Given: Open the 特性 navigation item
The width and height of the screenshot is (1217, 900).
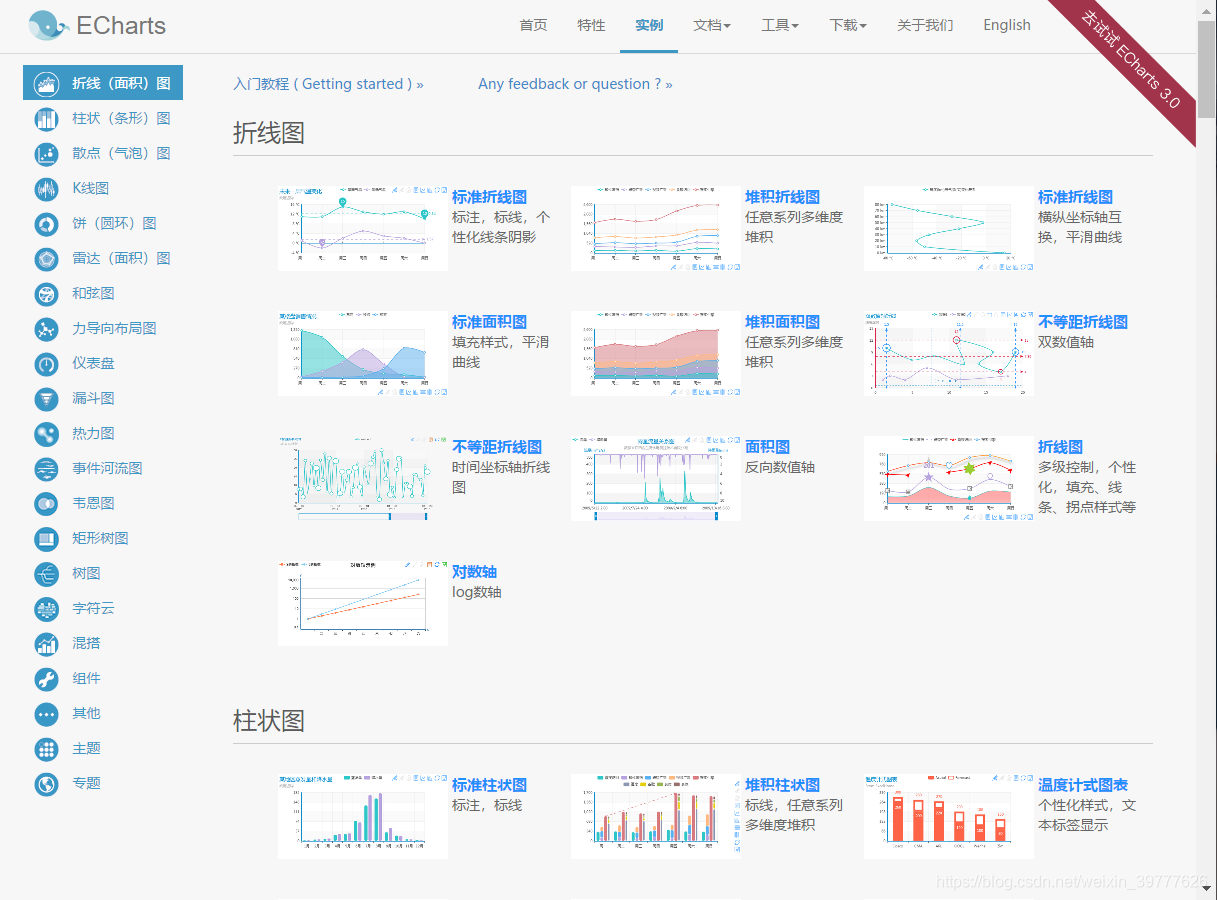Looking at the screenshot, I should tap(591, 25).
